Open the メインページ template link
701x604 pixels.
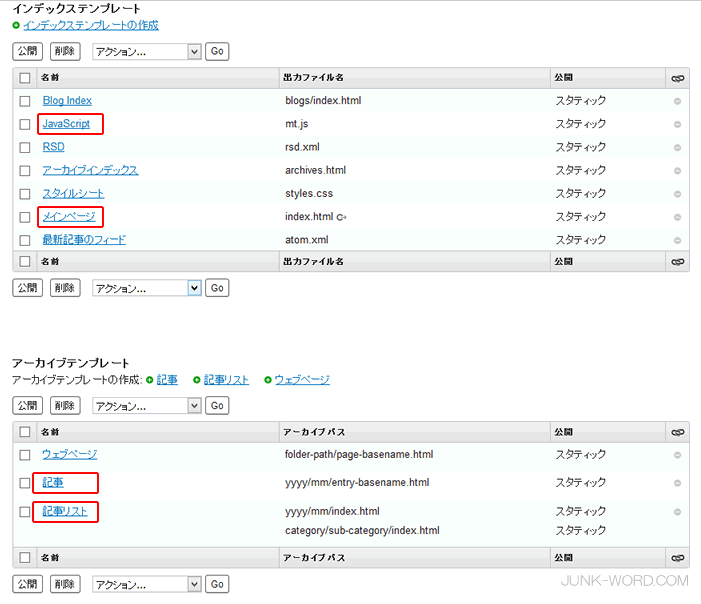coord(69,217)
